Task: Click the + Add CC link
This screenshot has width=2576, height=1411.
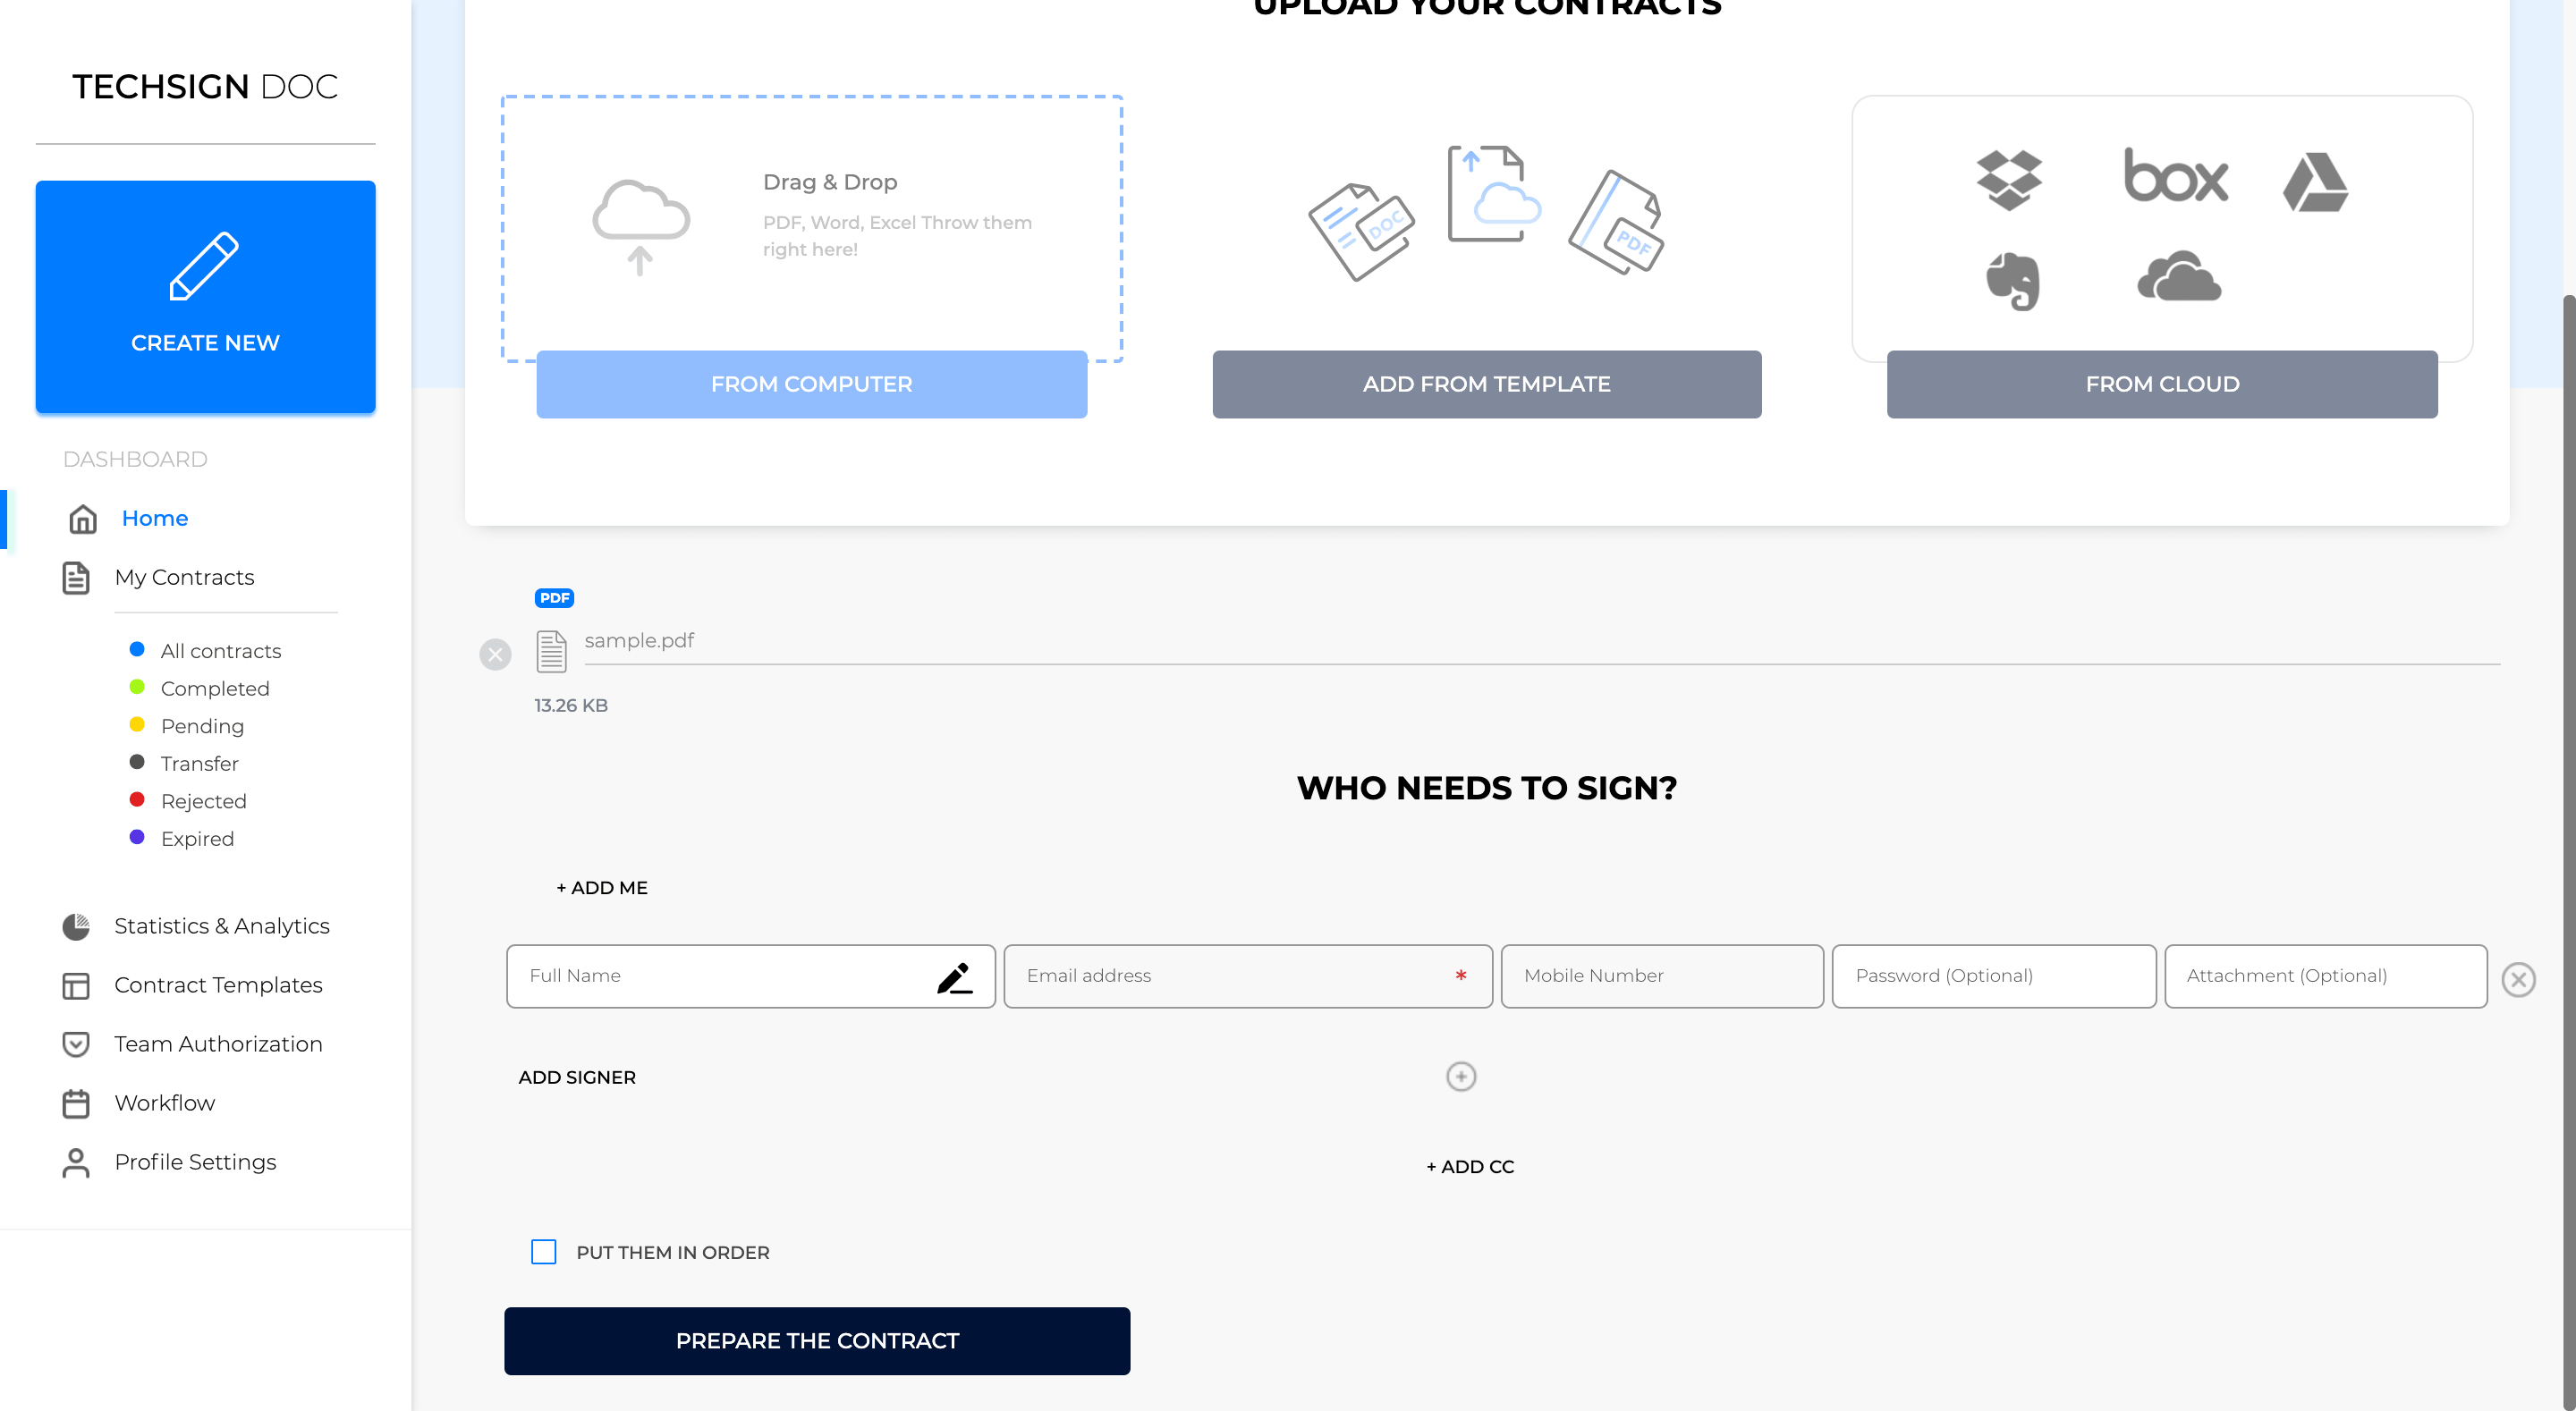Action: click(1470, 1167)
